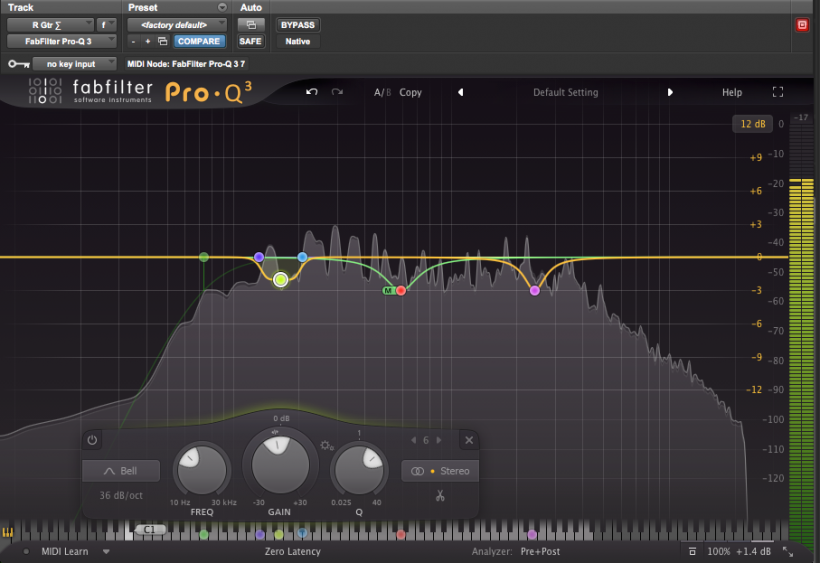
Task: Click the MIDI Learn button
Action: tap(65, 551)
